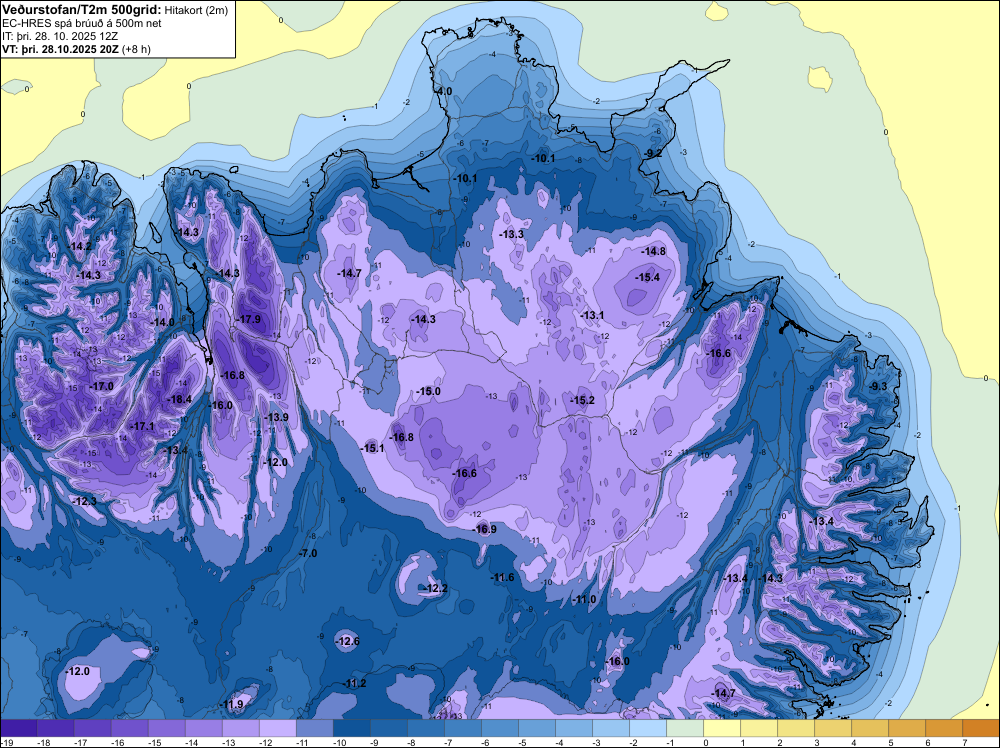Image resolution: width=1000 pixels, height=748 pixels.
Task: Select legend swatch between -14 and -13 labels
Action: (203, 728)
